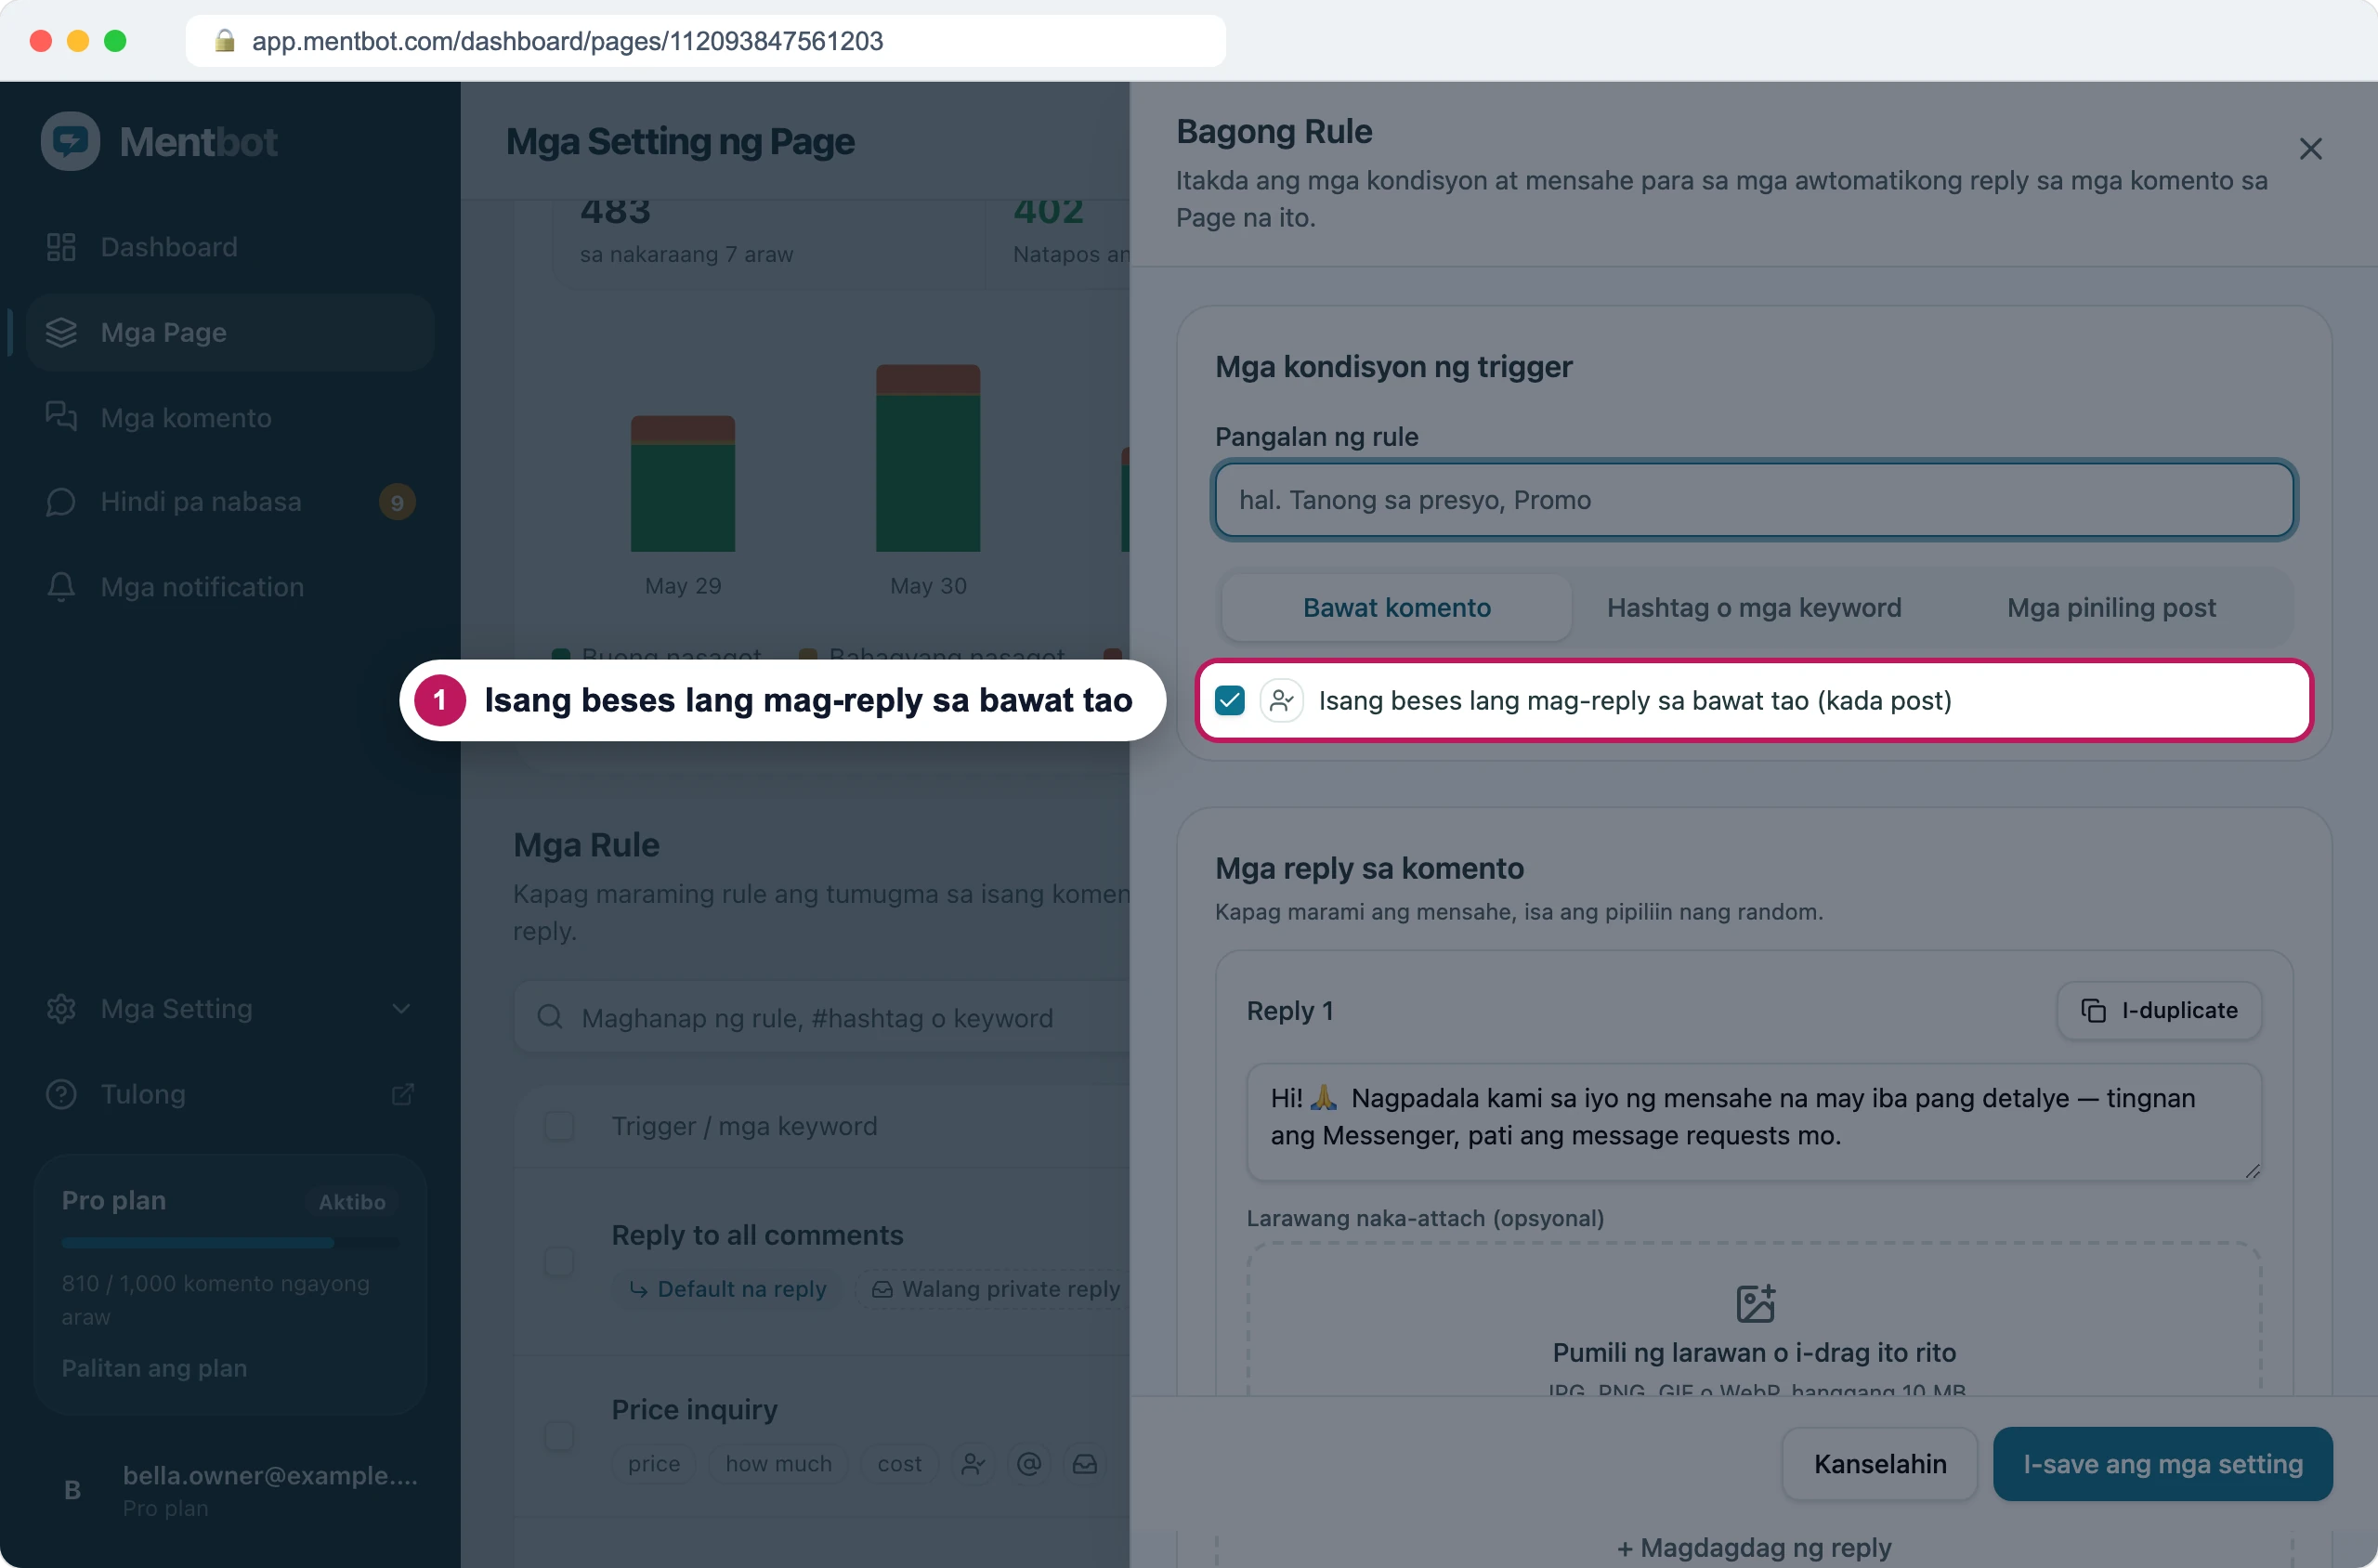Click the I-duplicate button for Reply 1

click(2158, 1011)
